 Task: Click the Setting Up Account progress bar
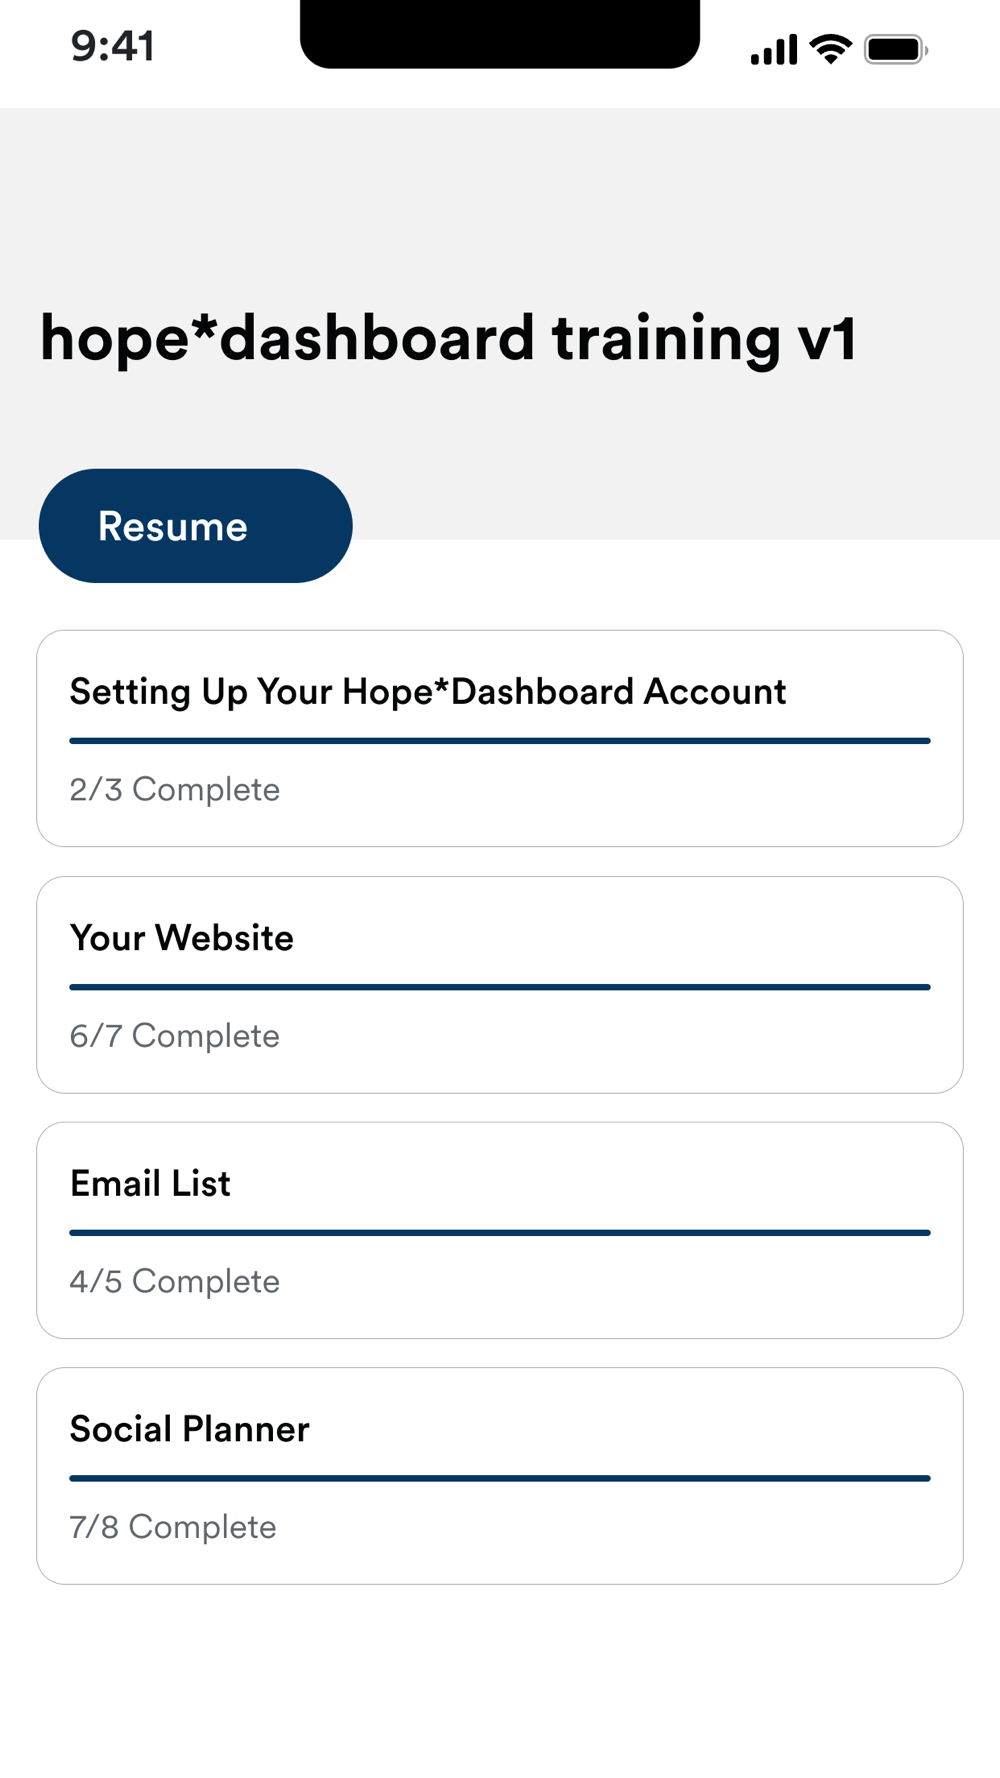tap(500, 741)
